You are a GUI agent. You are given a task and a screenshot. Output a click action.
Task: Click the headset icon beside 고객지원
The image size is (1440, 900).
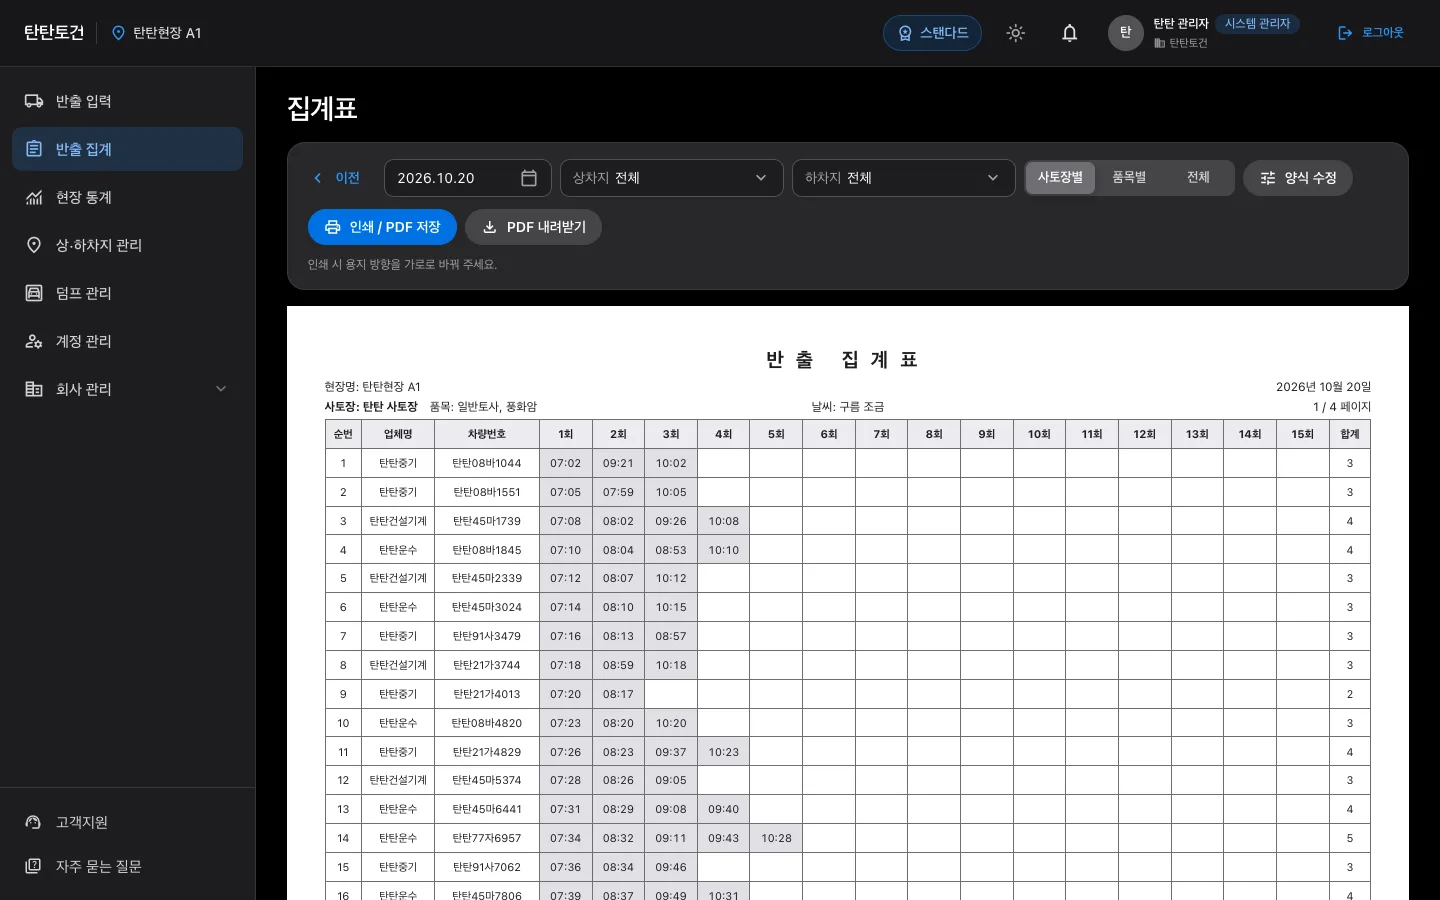[x=34, y=822]
